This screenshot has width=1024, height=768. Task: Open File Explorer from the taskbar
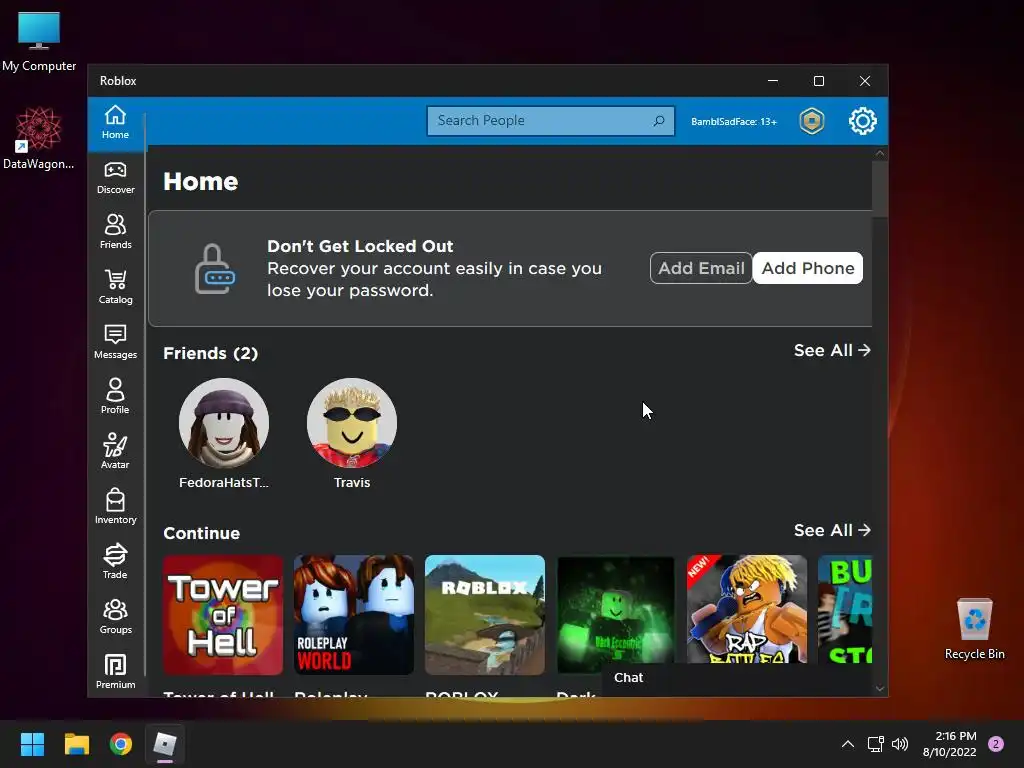coord(76,744)
